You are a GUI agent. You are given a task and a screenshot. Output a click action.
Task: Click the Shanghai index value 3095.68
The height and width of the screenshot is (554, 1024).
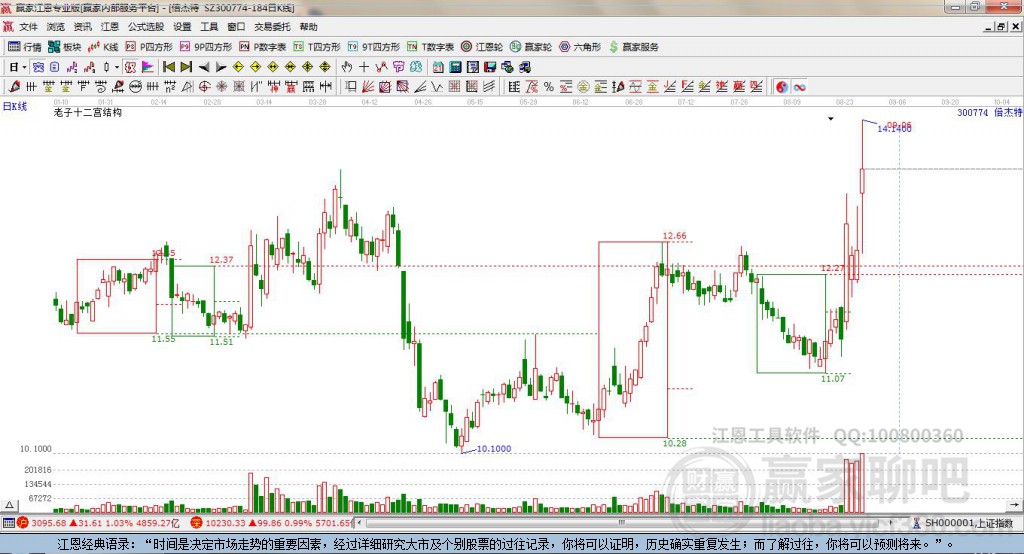point(48,523)
